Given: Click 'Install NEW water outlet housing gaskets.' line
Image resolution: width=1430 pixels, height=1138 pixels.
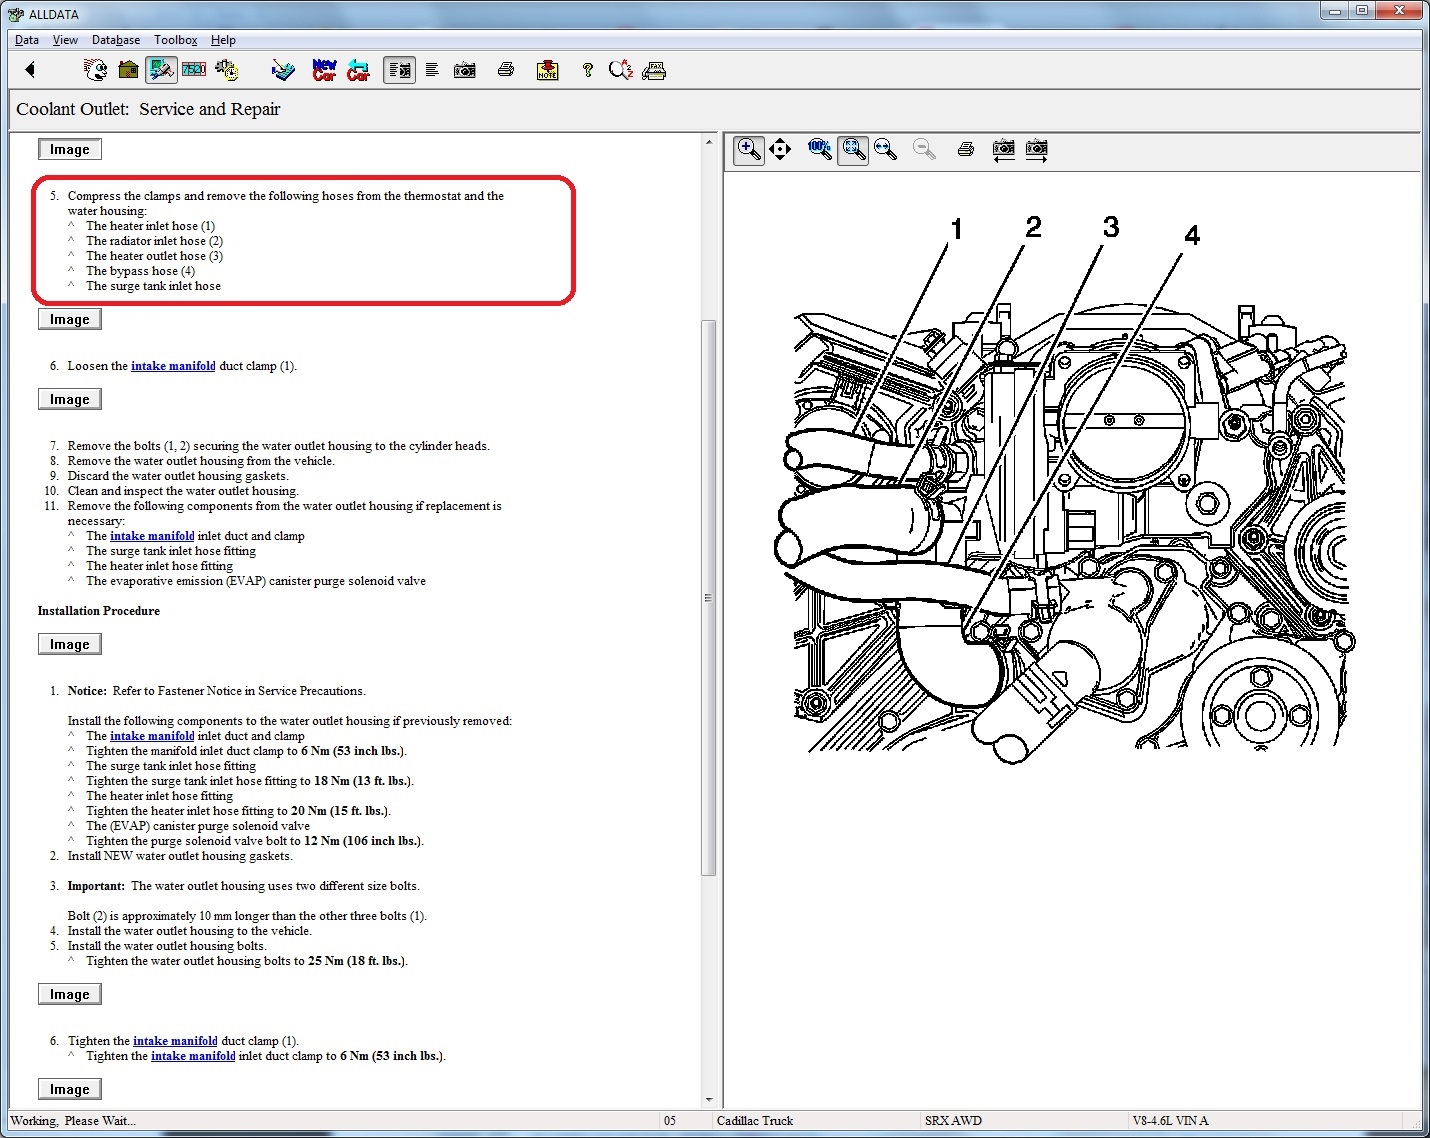Looking at the screenshot, I should [x=180, y=856].
